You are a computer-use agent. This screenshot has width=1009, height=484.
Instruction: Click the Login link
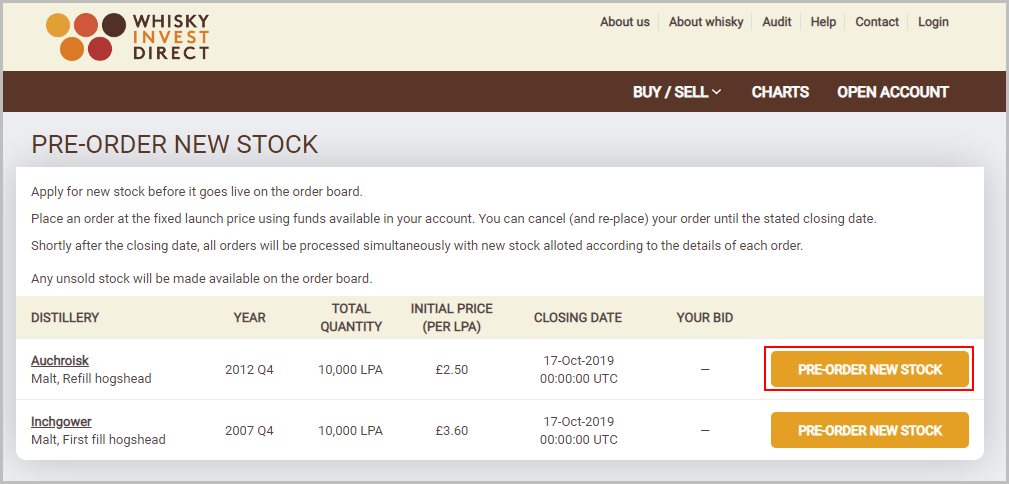pyautogui.click(x=933, y=22)
